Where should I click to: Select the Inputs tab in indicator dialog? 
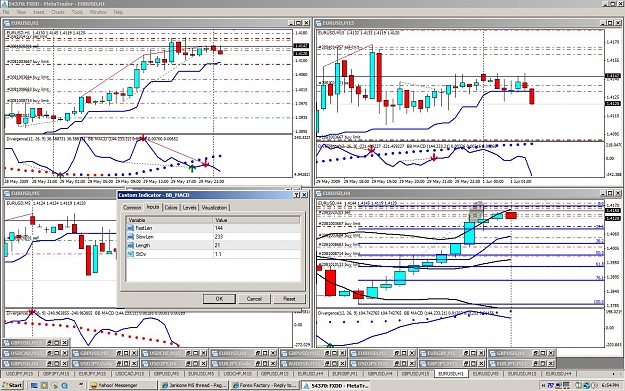tap(153, 207)
